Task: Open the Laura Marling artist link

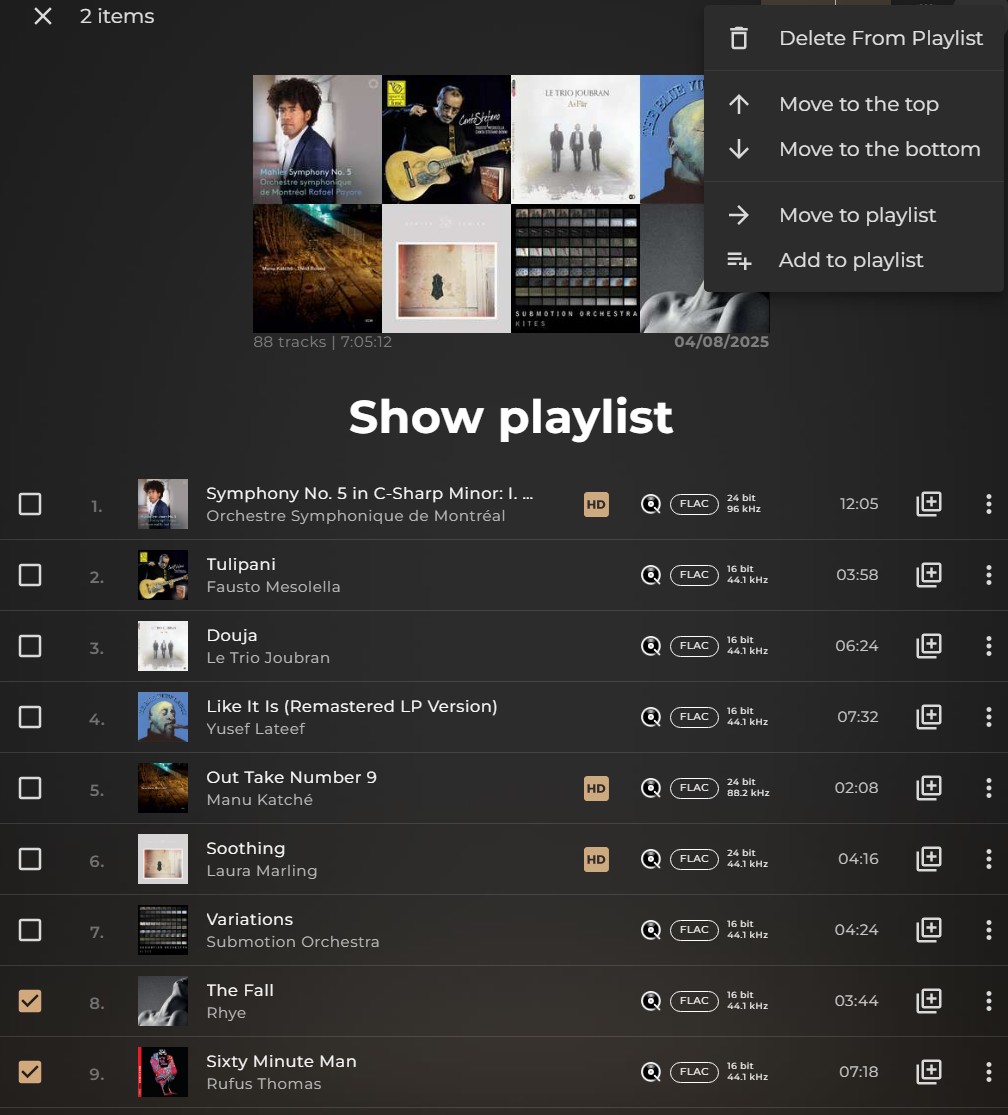Action: click(261, 871)
